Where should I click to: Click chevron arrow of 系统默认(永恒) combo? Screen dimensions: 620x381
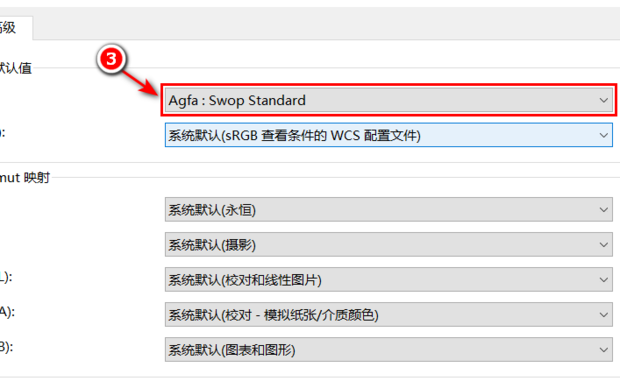coord(603,210)
